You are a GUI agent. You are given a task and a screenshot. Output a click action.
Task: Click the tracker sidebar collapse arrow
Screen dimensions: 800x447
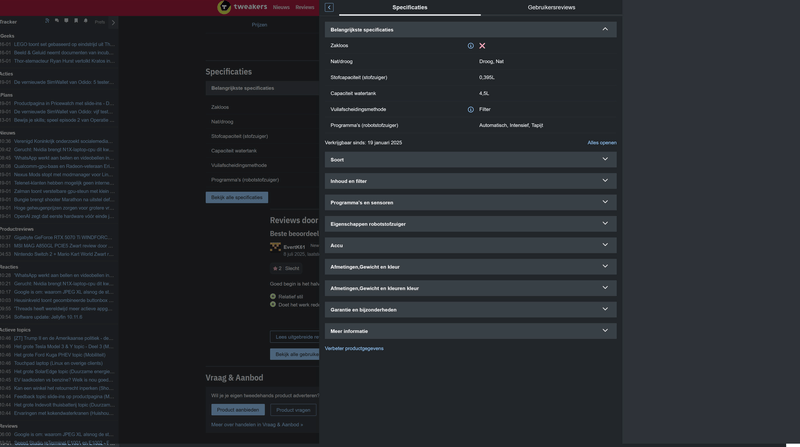click(113, 22)
